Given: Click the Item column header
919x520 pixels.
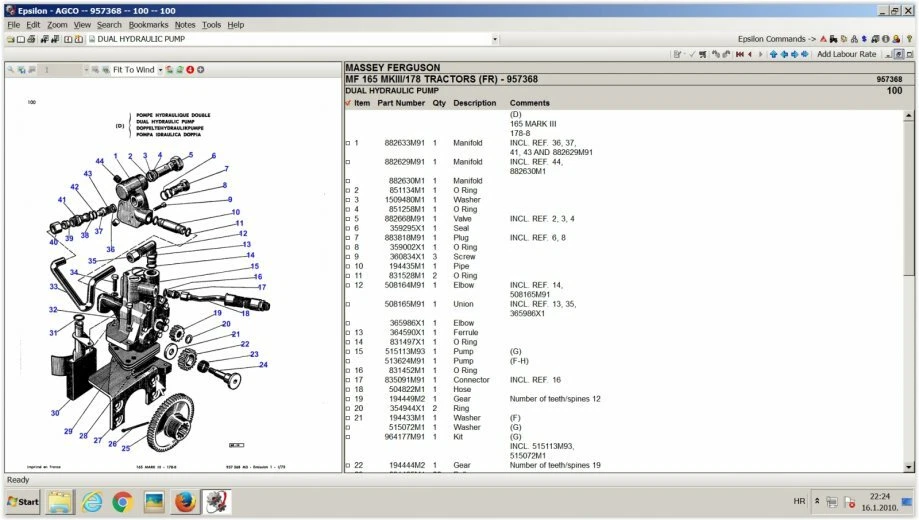Looking at the screenshot, I should (x=362, y=103).
